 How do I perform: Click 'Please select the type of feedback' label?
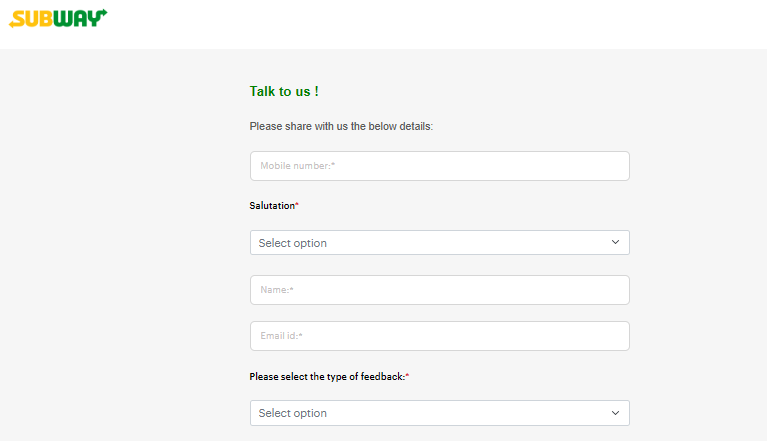pos(326,377)
